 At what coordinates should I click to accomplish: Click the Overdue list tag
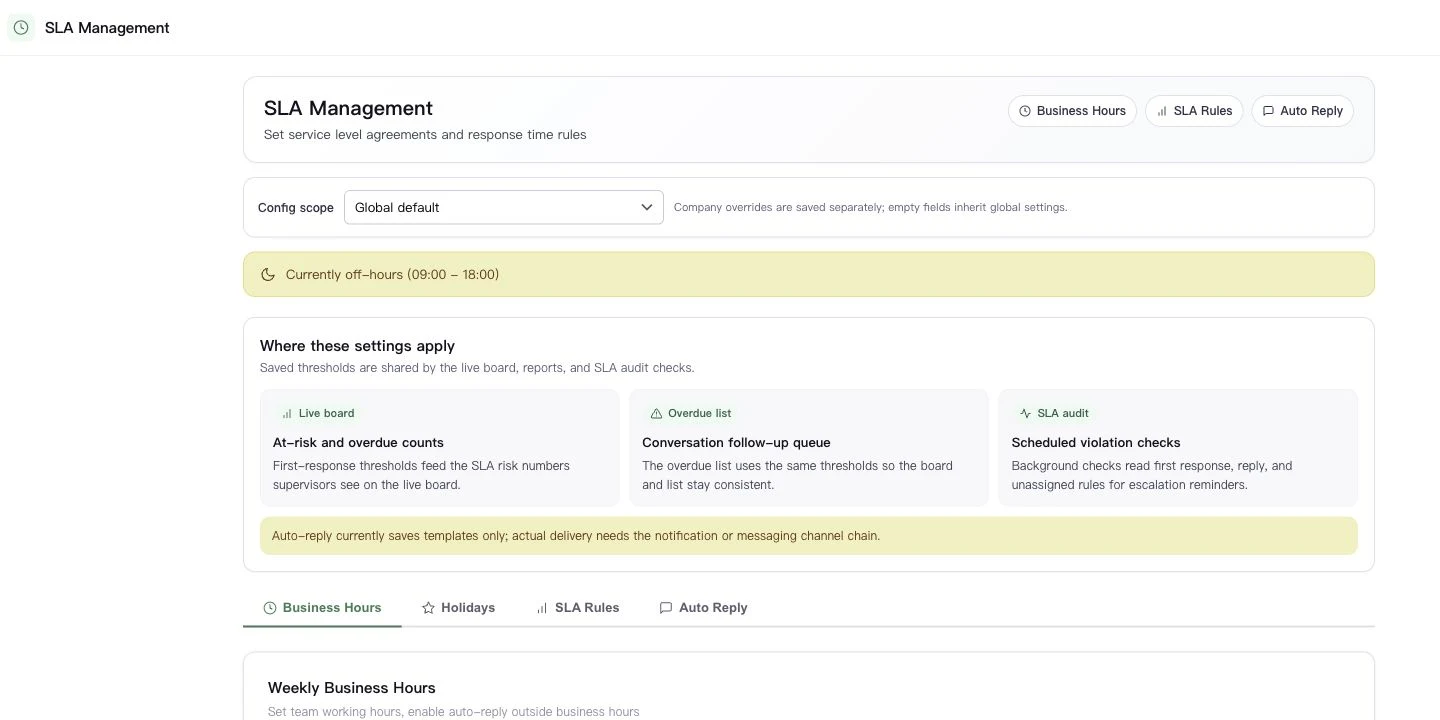point(691,413)
